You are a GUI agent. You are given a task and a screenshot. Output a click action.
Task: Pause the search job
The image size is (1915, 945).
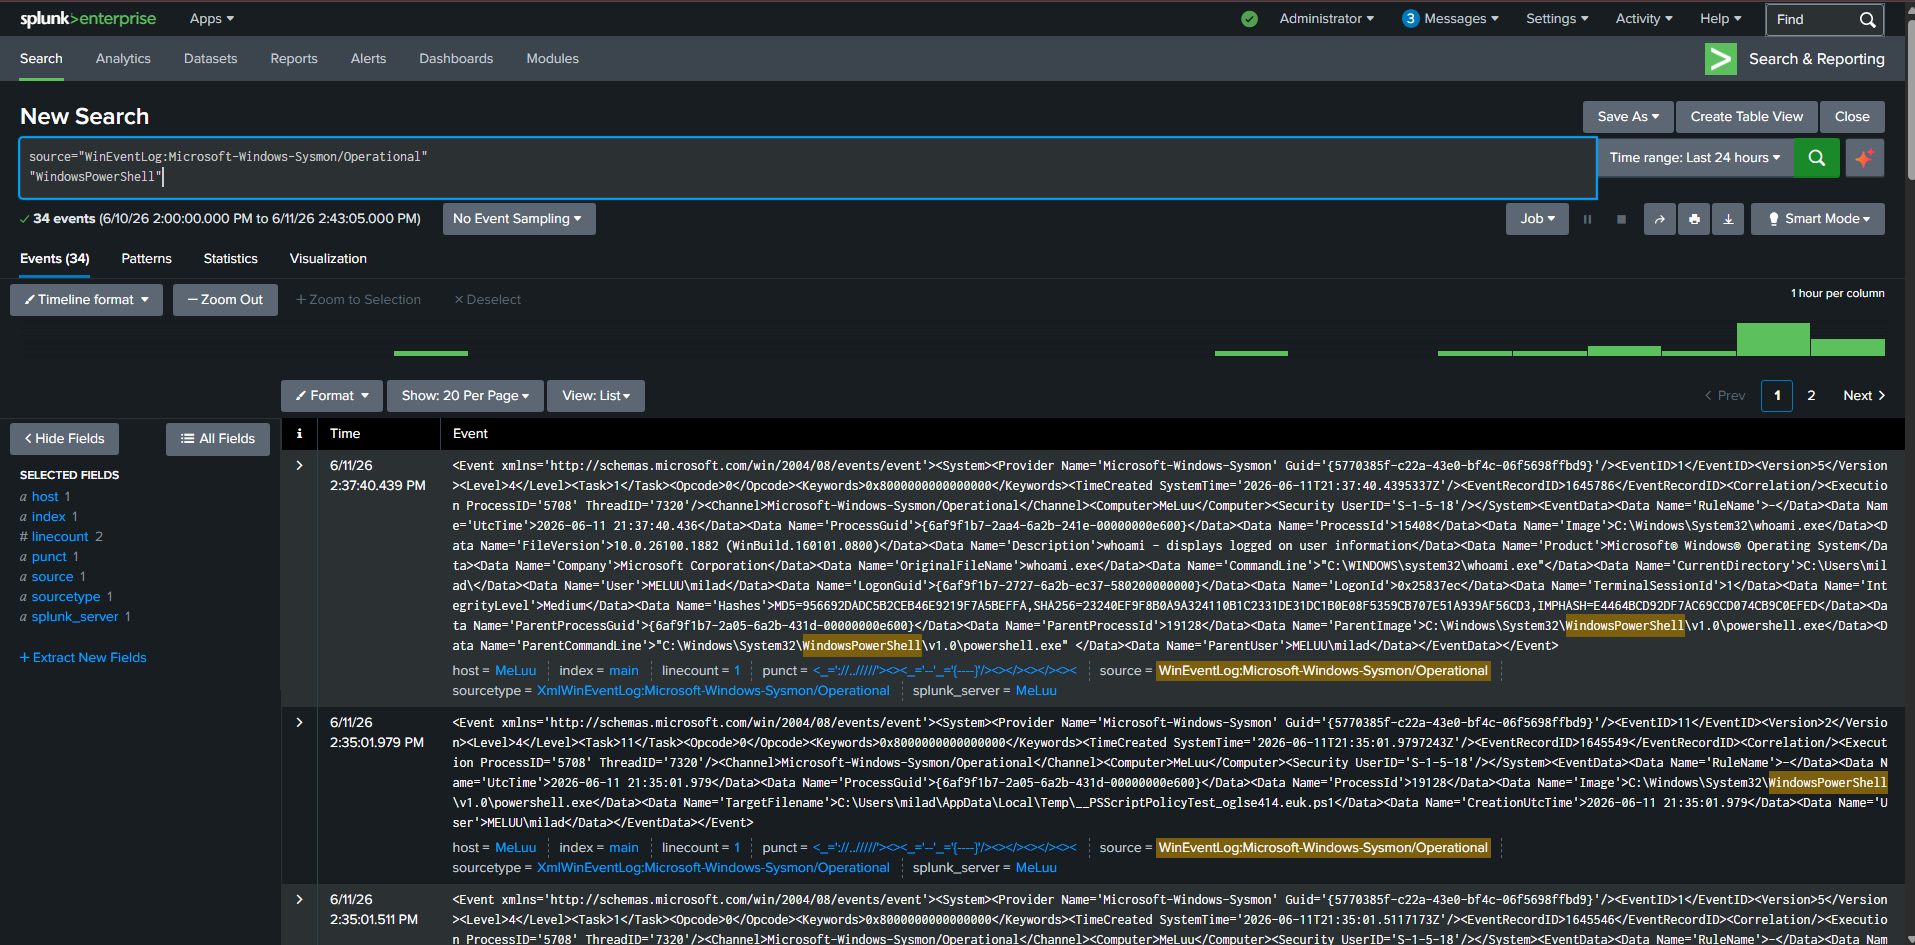1587,219
